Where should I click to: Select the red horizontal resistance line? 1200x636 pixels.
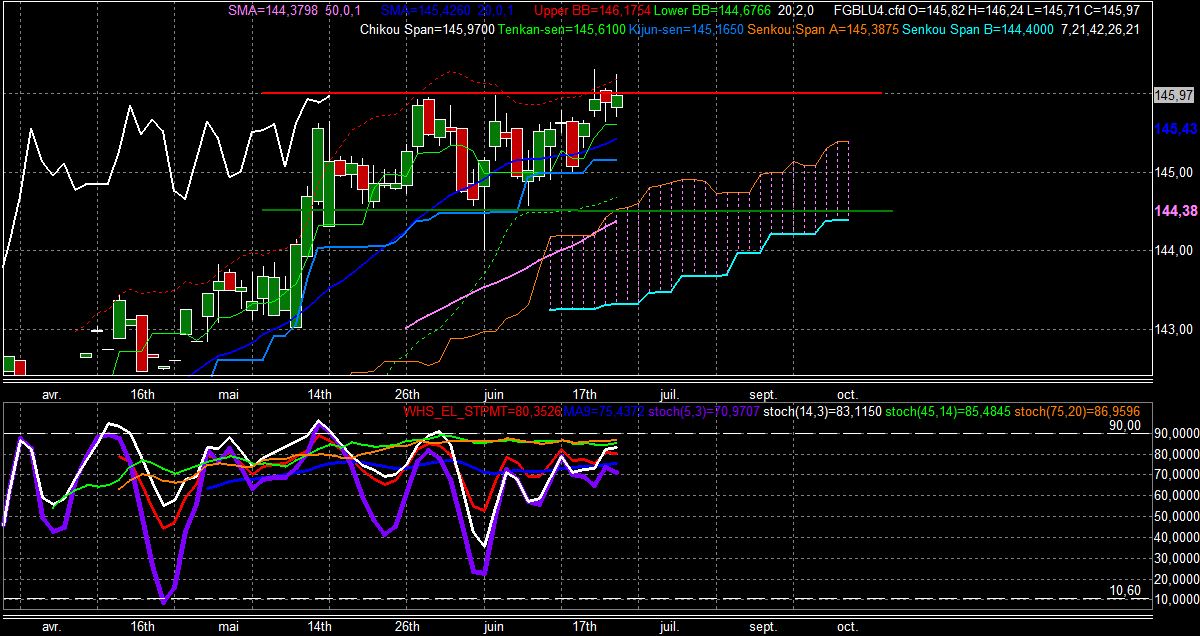[571, 93]
